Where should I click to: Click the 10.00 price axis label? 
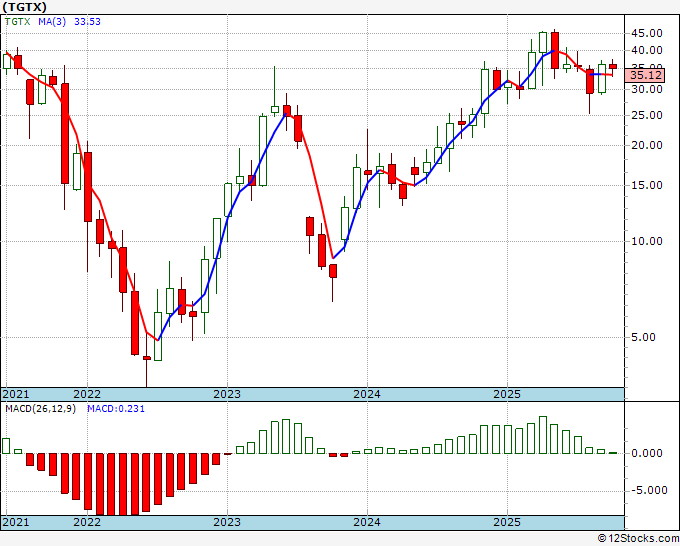point(647,241)
